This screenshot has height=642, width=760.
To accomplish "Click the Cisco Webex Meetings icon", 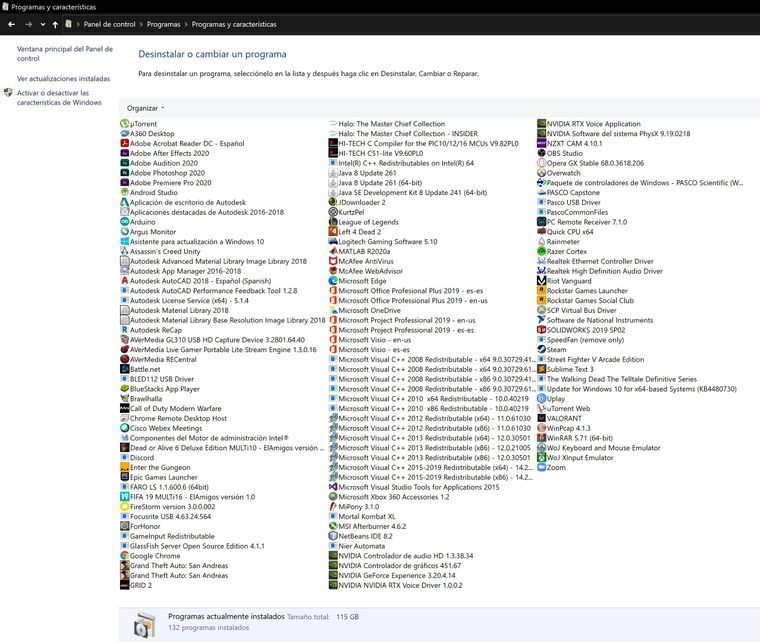I will (x=125, y=428).
